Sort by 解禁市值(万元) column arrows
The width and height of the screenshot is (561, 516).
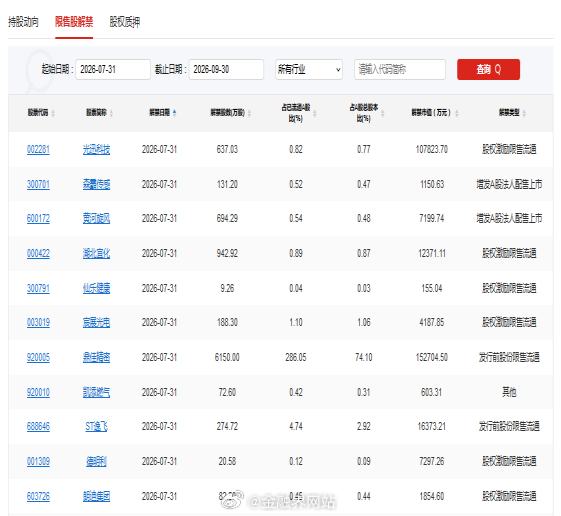[x=457, y=113]
